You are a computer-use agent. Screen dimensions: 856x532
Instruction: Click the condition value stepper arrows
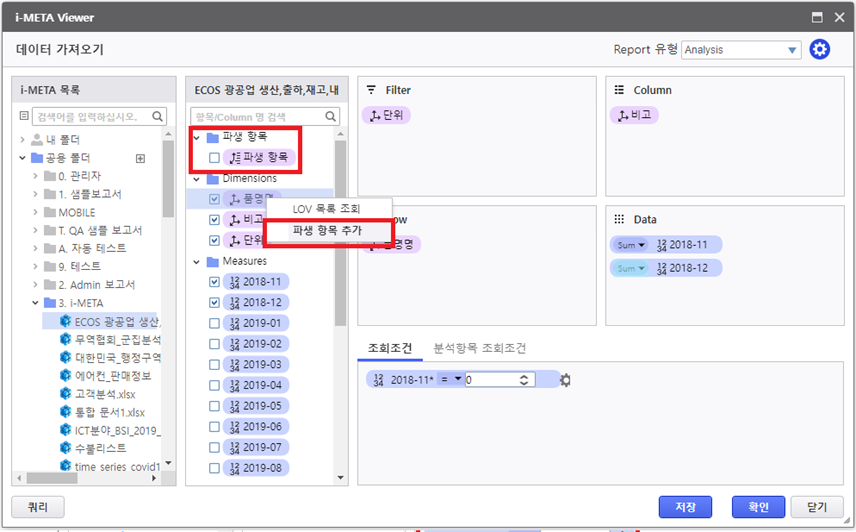point(523,380)
